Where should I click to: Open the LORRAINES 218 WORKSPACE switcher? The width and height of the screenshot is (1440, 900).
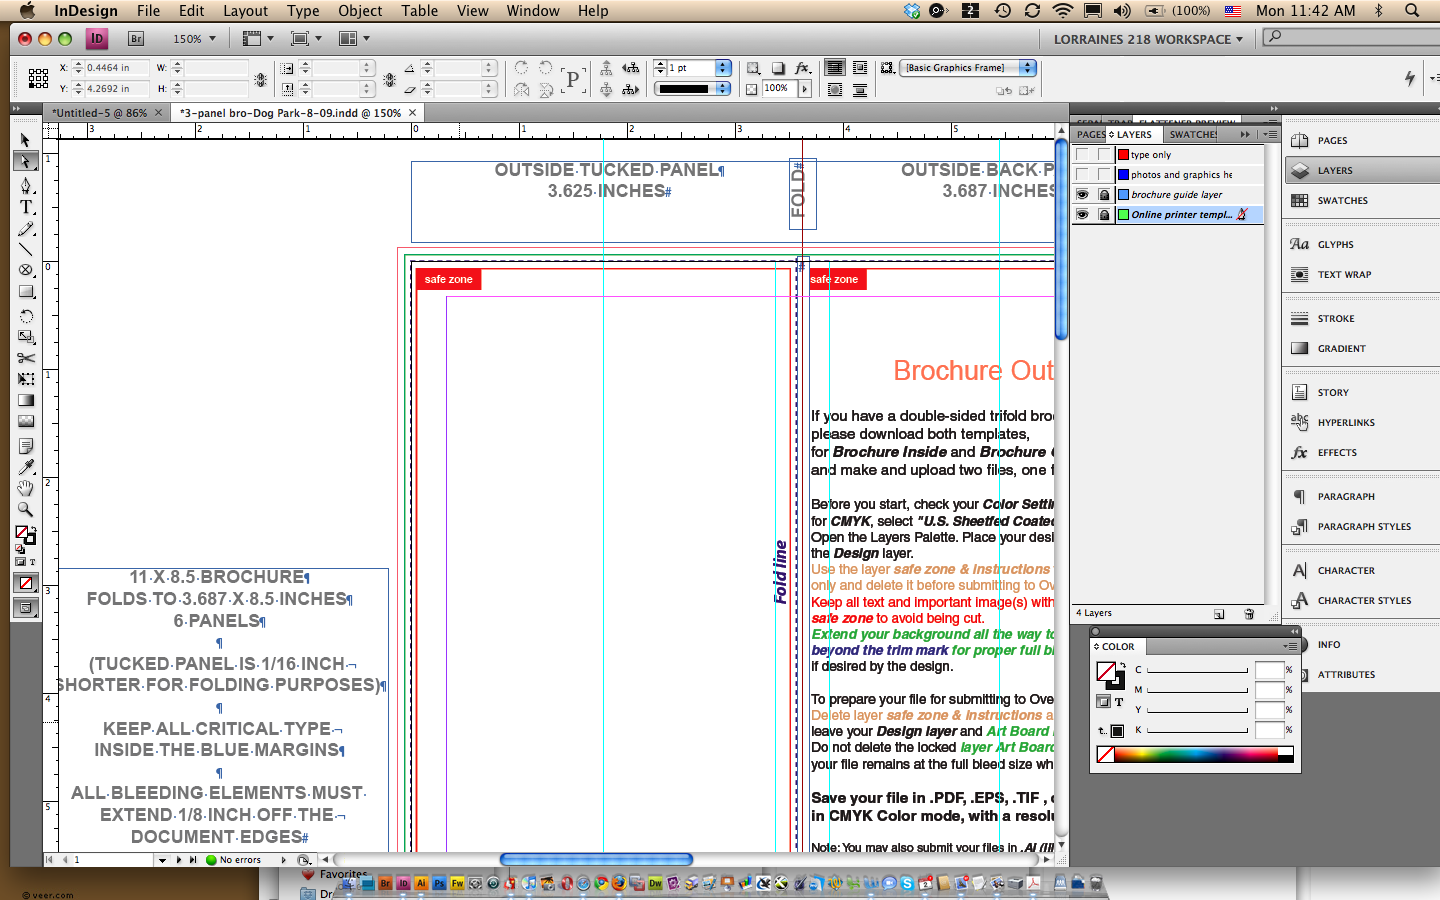(1148, 39)
